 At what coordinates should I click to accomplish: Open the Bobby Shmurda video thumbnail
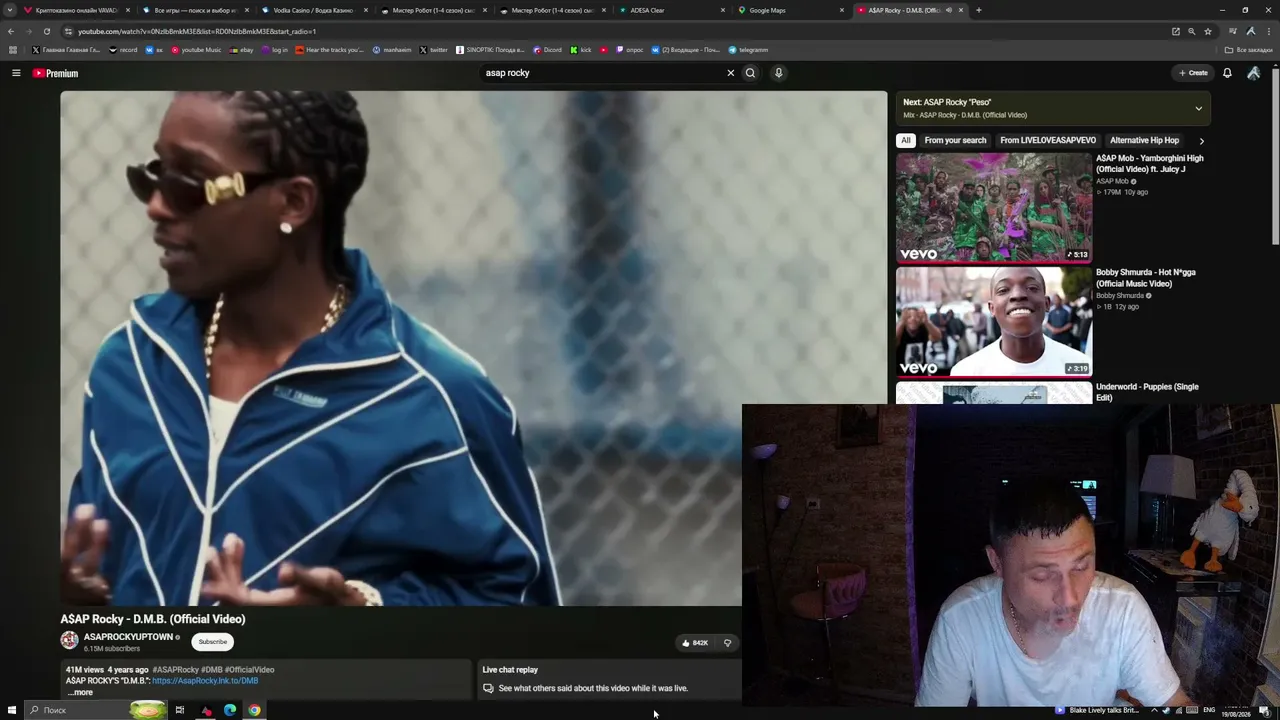tap(994, 321)
